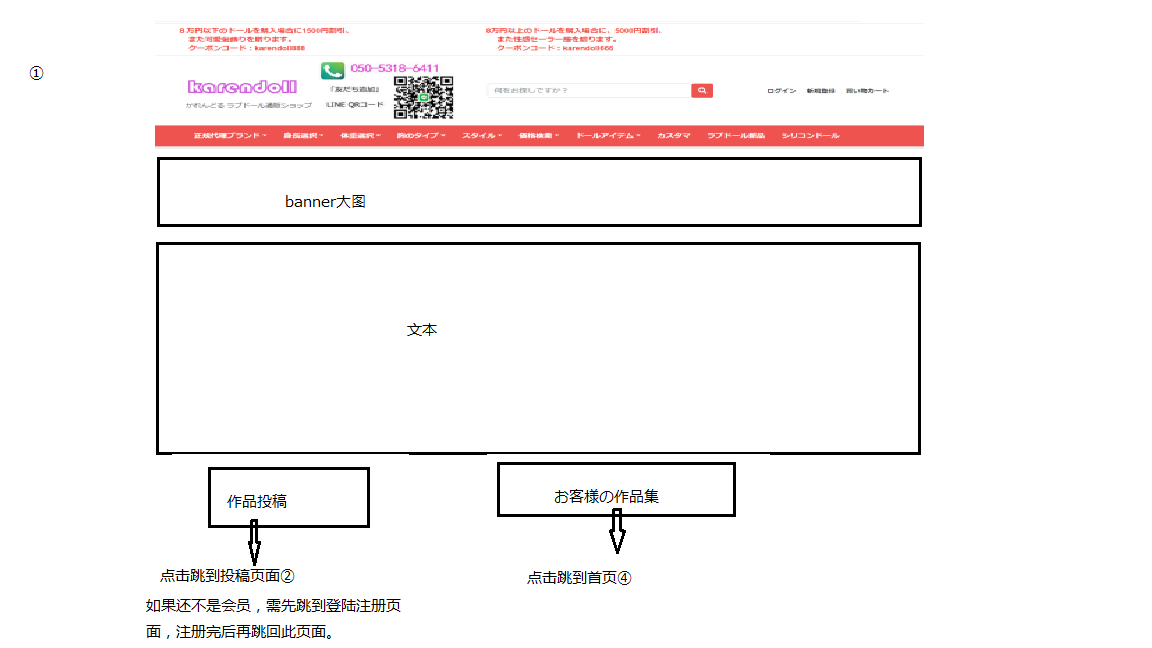The width and height of the screenshot is (1152, 648).
Task: Open the 正規代理ブランド dropdown menu
Action: (230, 136)
